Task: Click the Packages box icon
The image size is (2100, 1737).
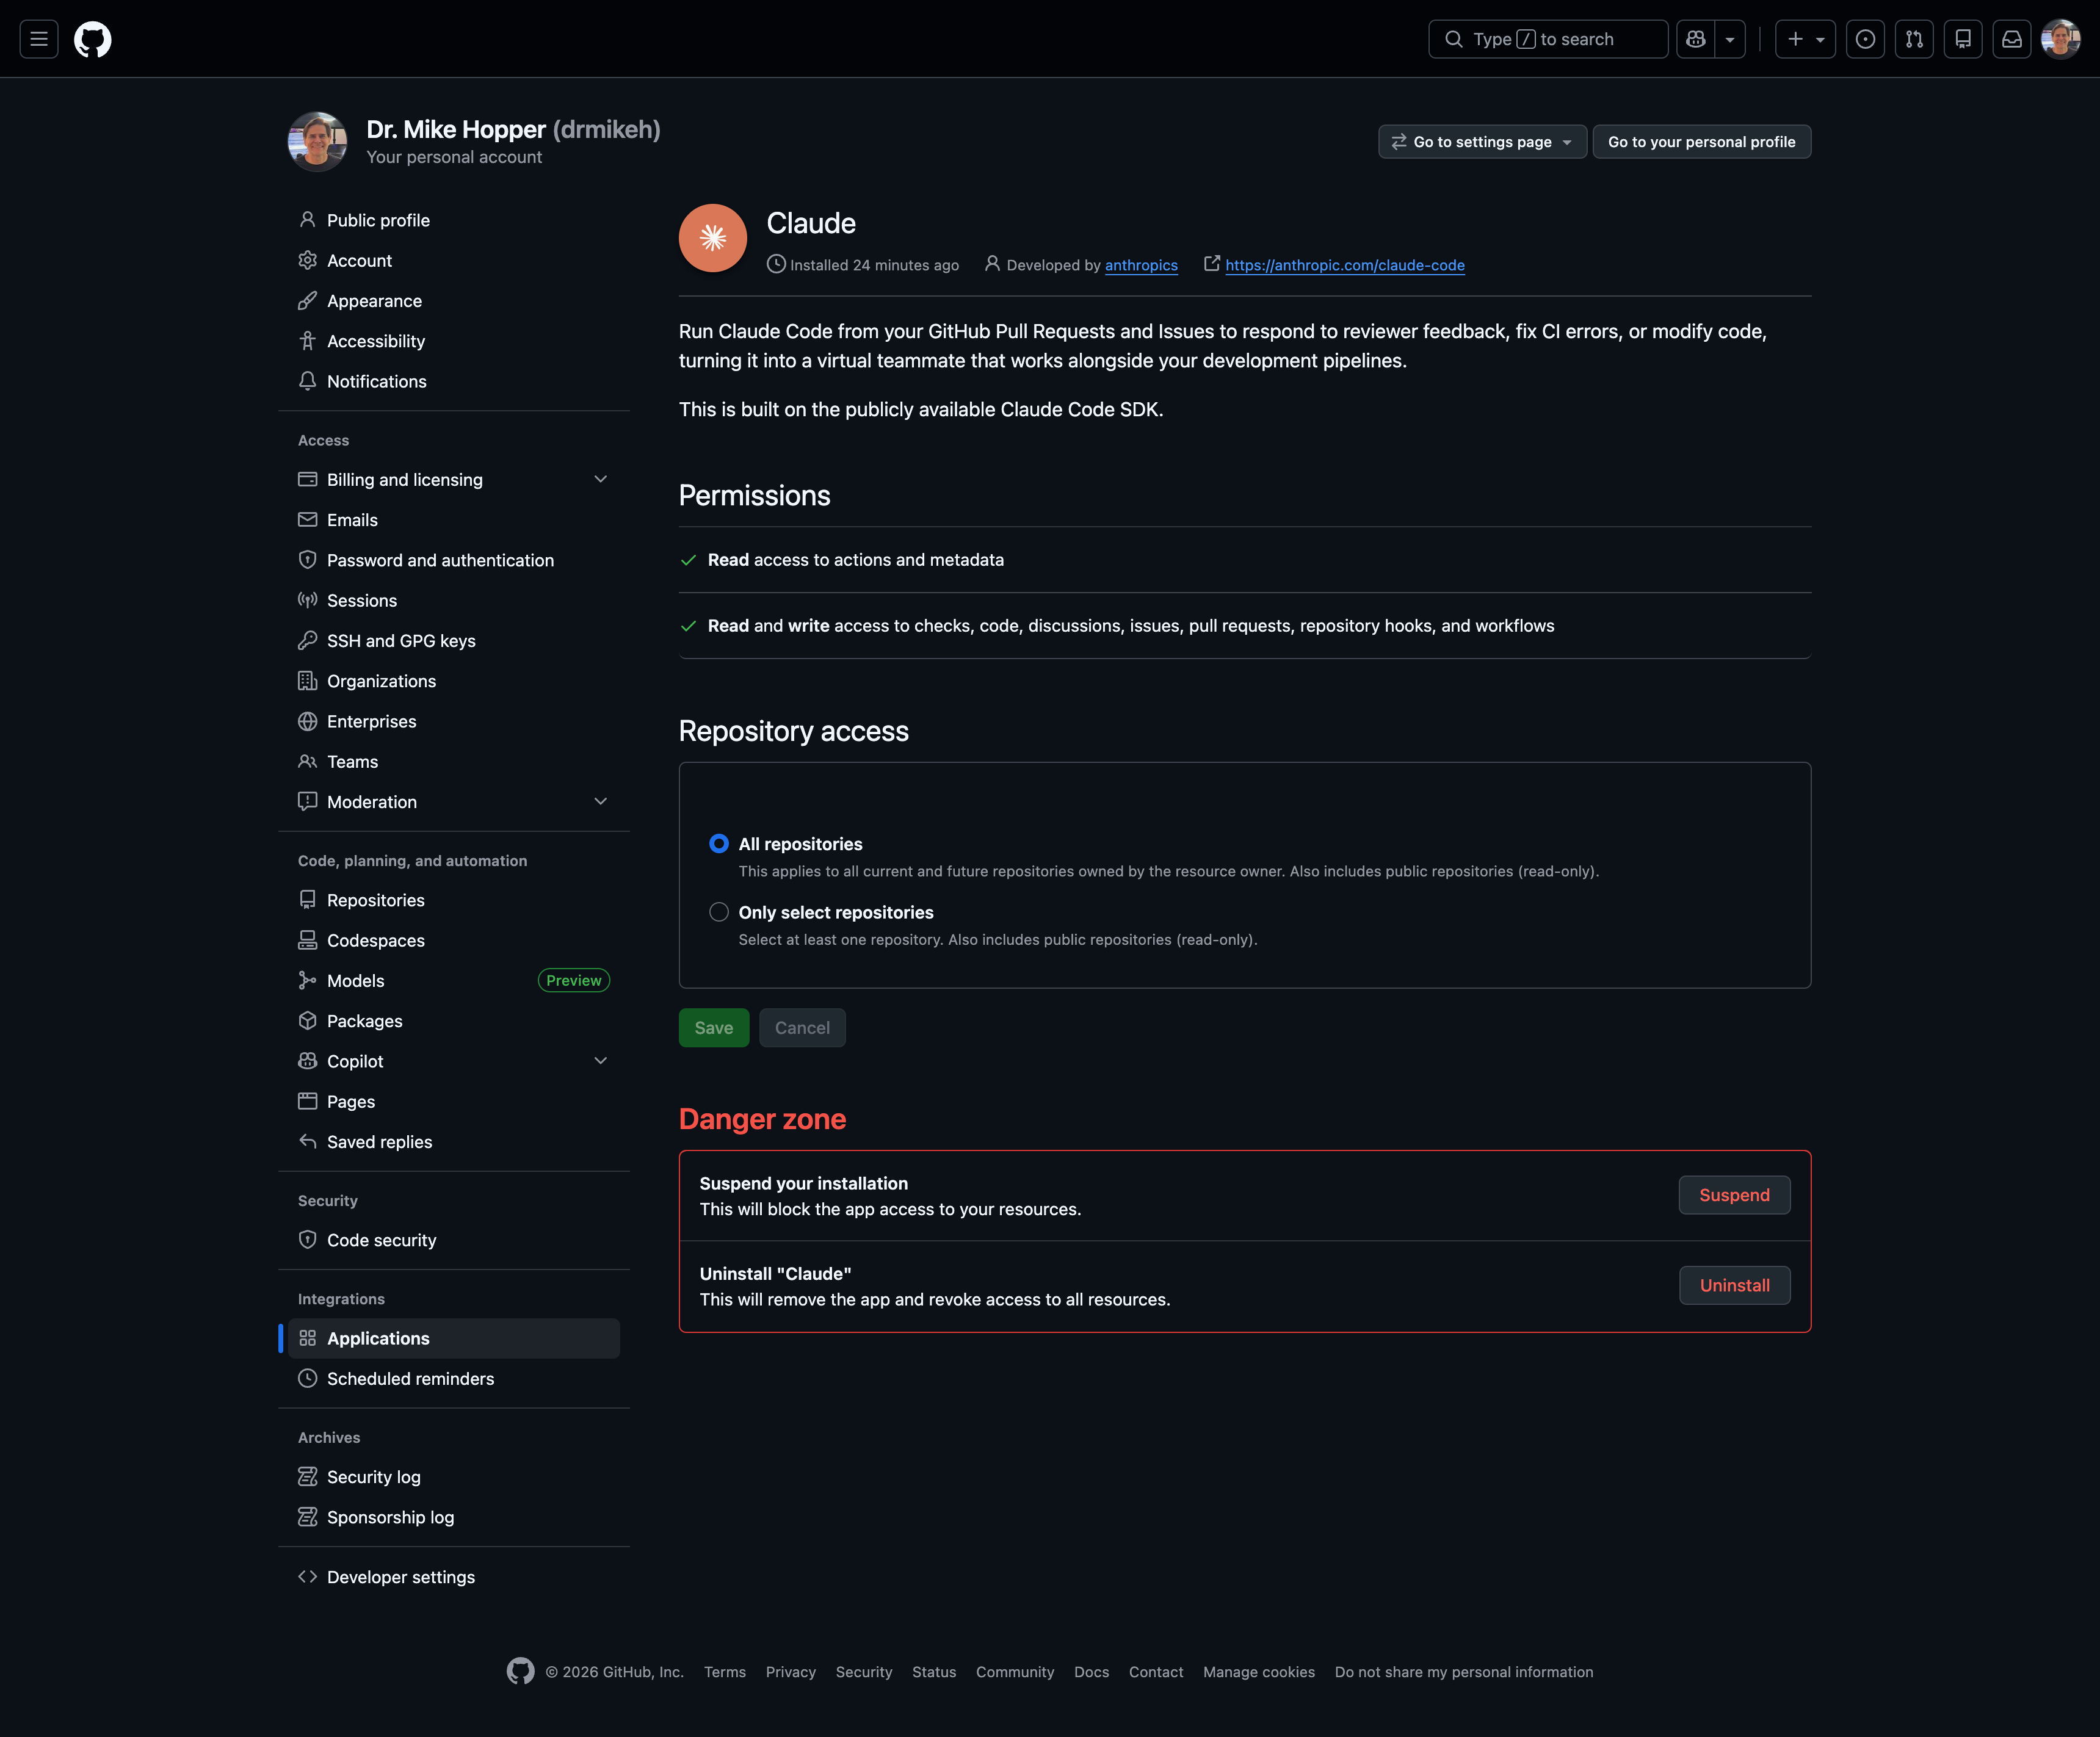Action: click(308, 1020)
